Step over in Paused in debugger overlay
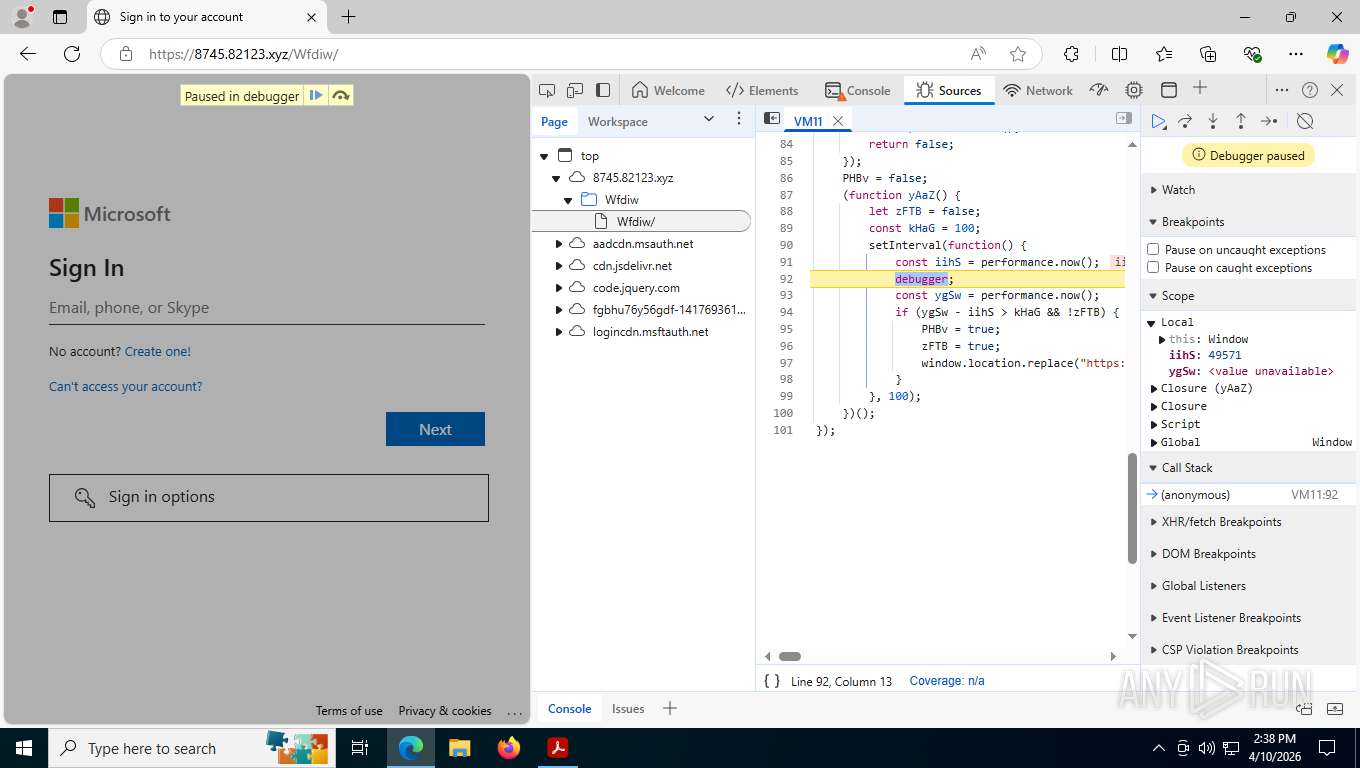This screenshot has height=768, width=1360. (341, 96)
